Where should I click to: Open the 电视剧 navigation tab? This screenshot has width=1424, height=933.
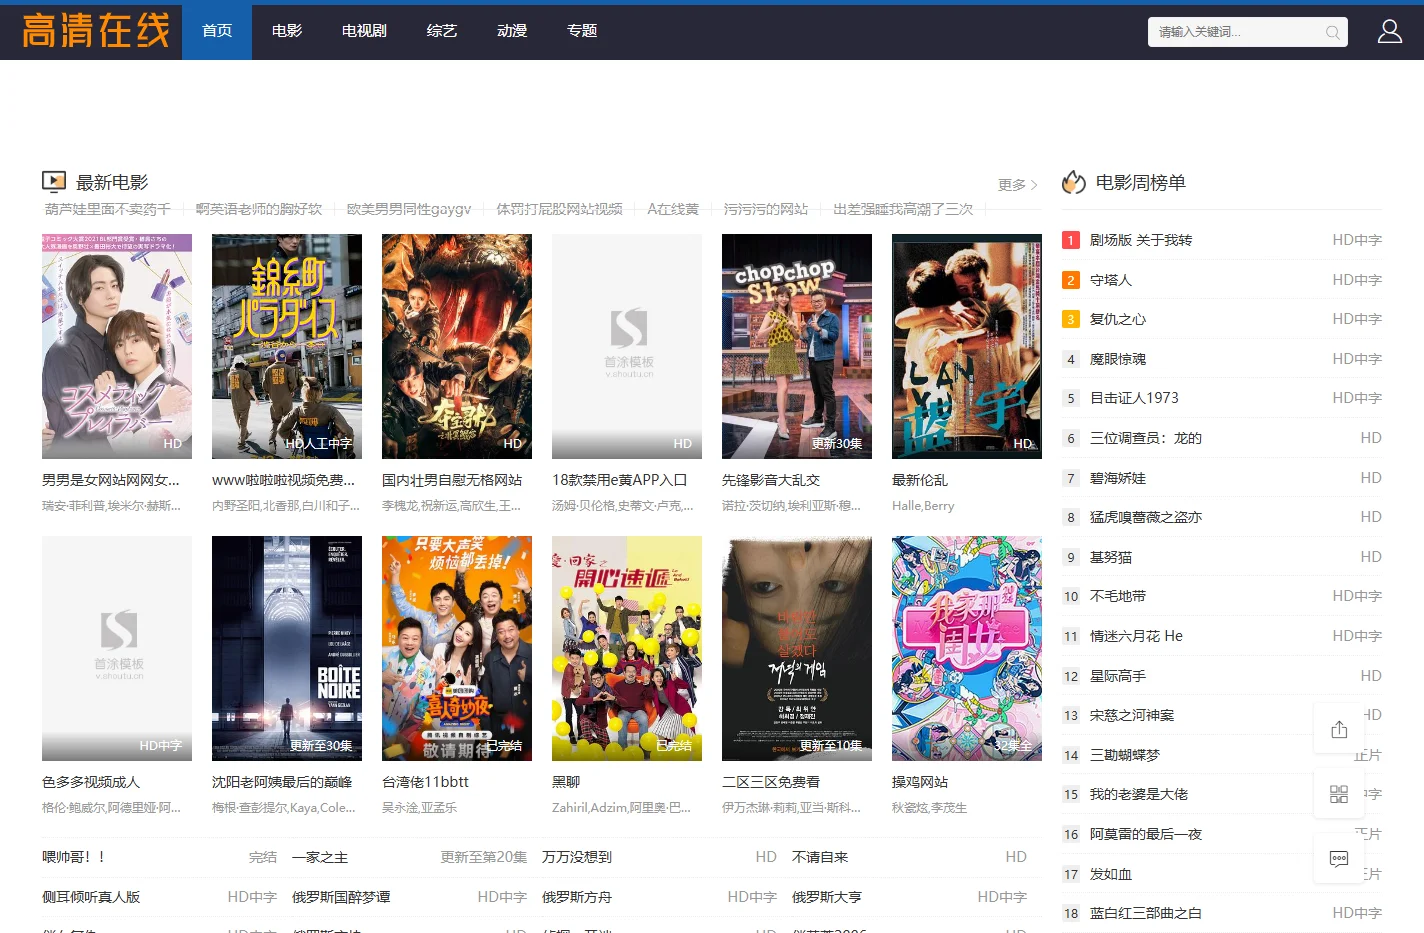pos(364,31)
